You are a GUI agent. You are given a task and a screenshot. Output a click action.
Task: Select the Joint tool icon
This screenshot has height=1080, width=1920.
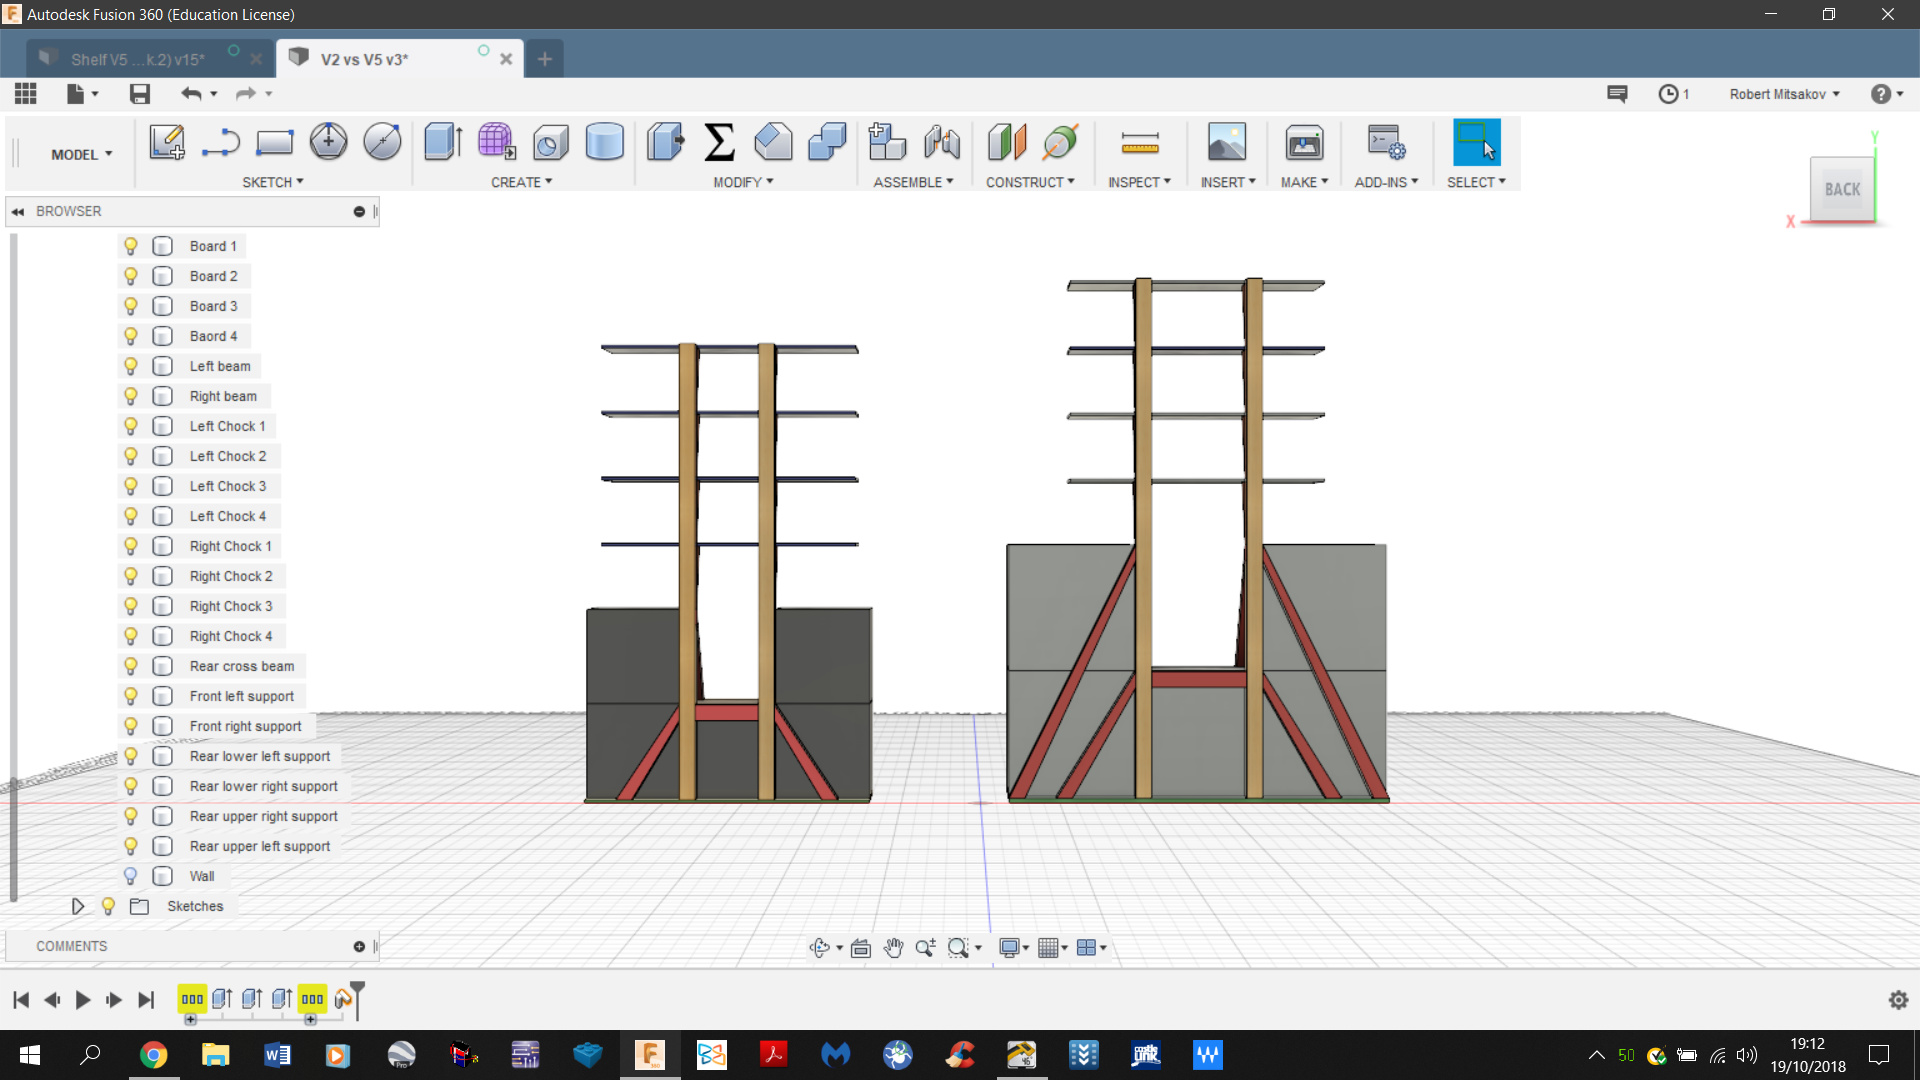941,142
